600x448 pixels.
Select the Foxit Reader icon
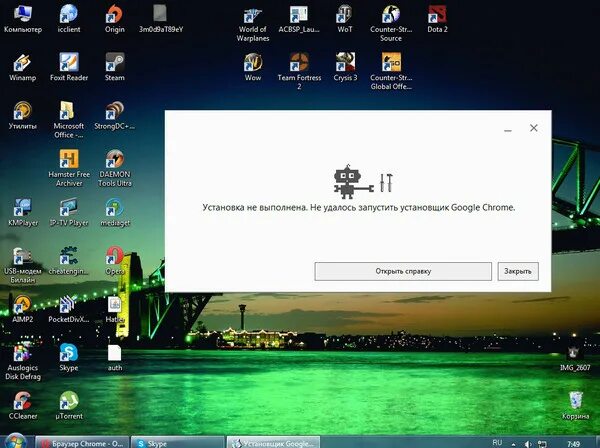[69, 67]
